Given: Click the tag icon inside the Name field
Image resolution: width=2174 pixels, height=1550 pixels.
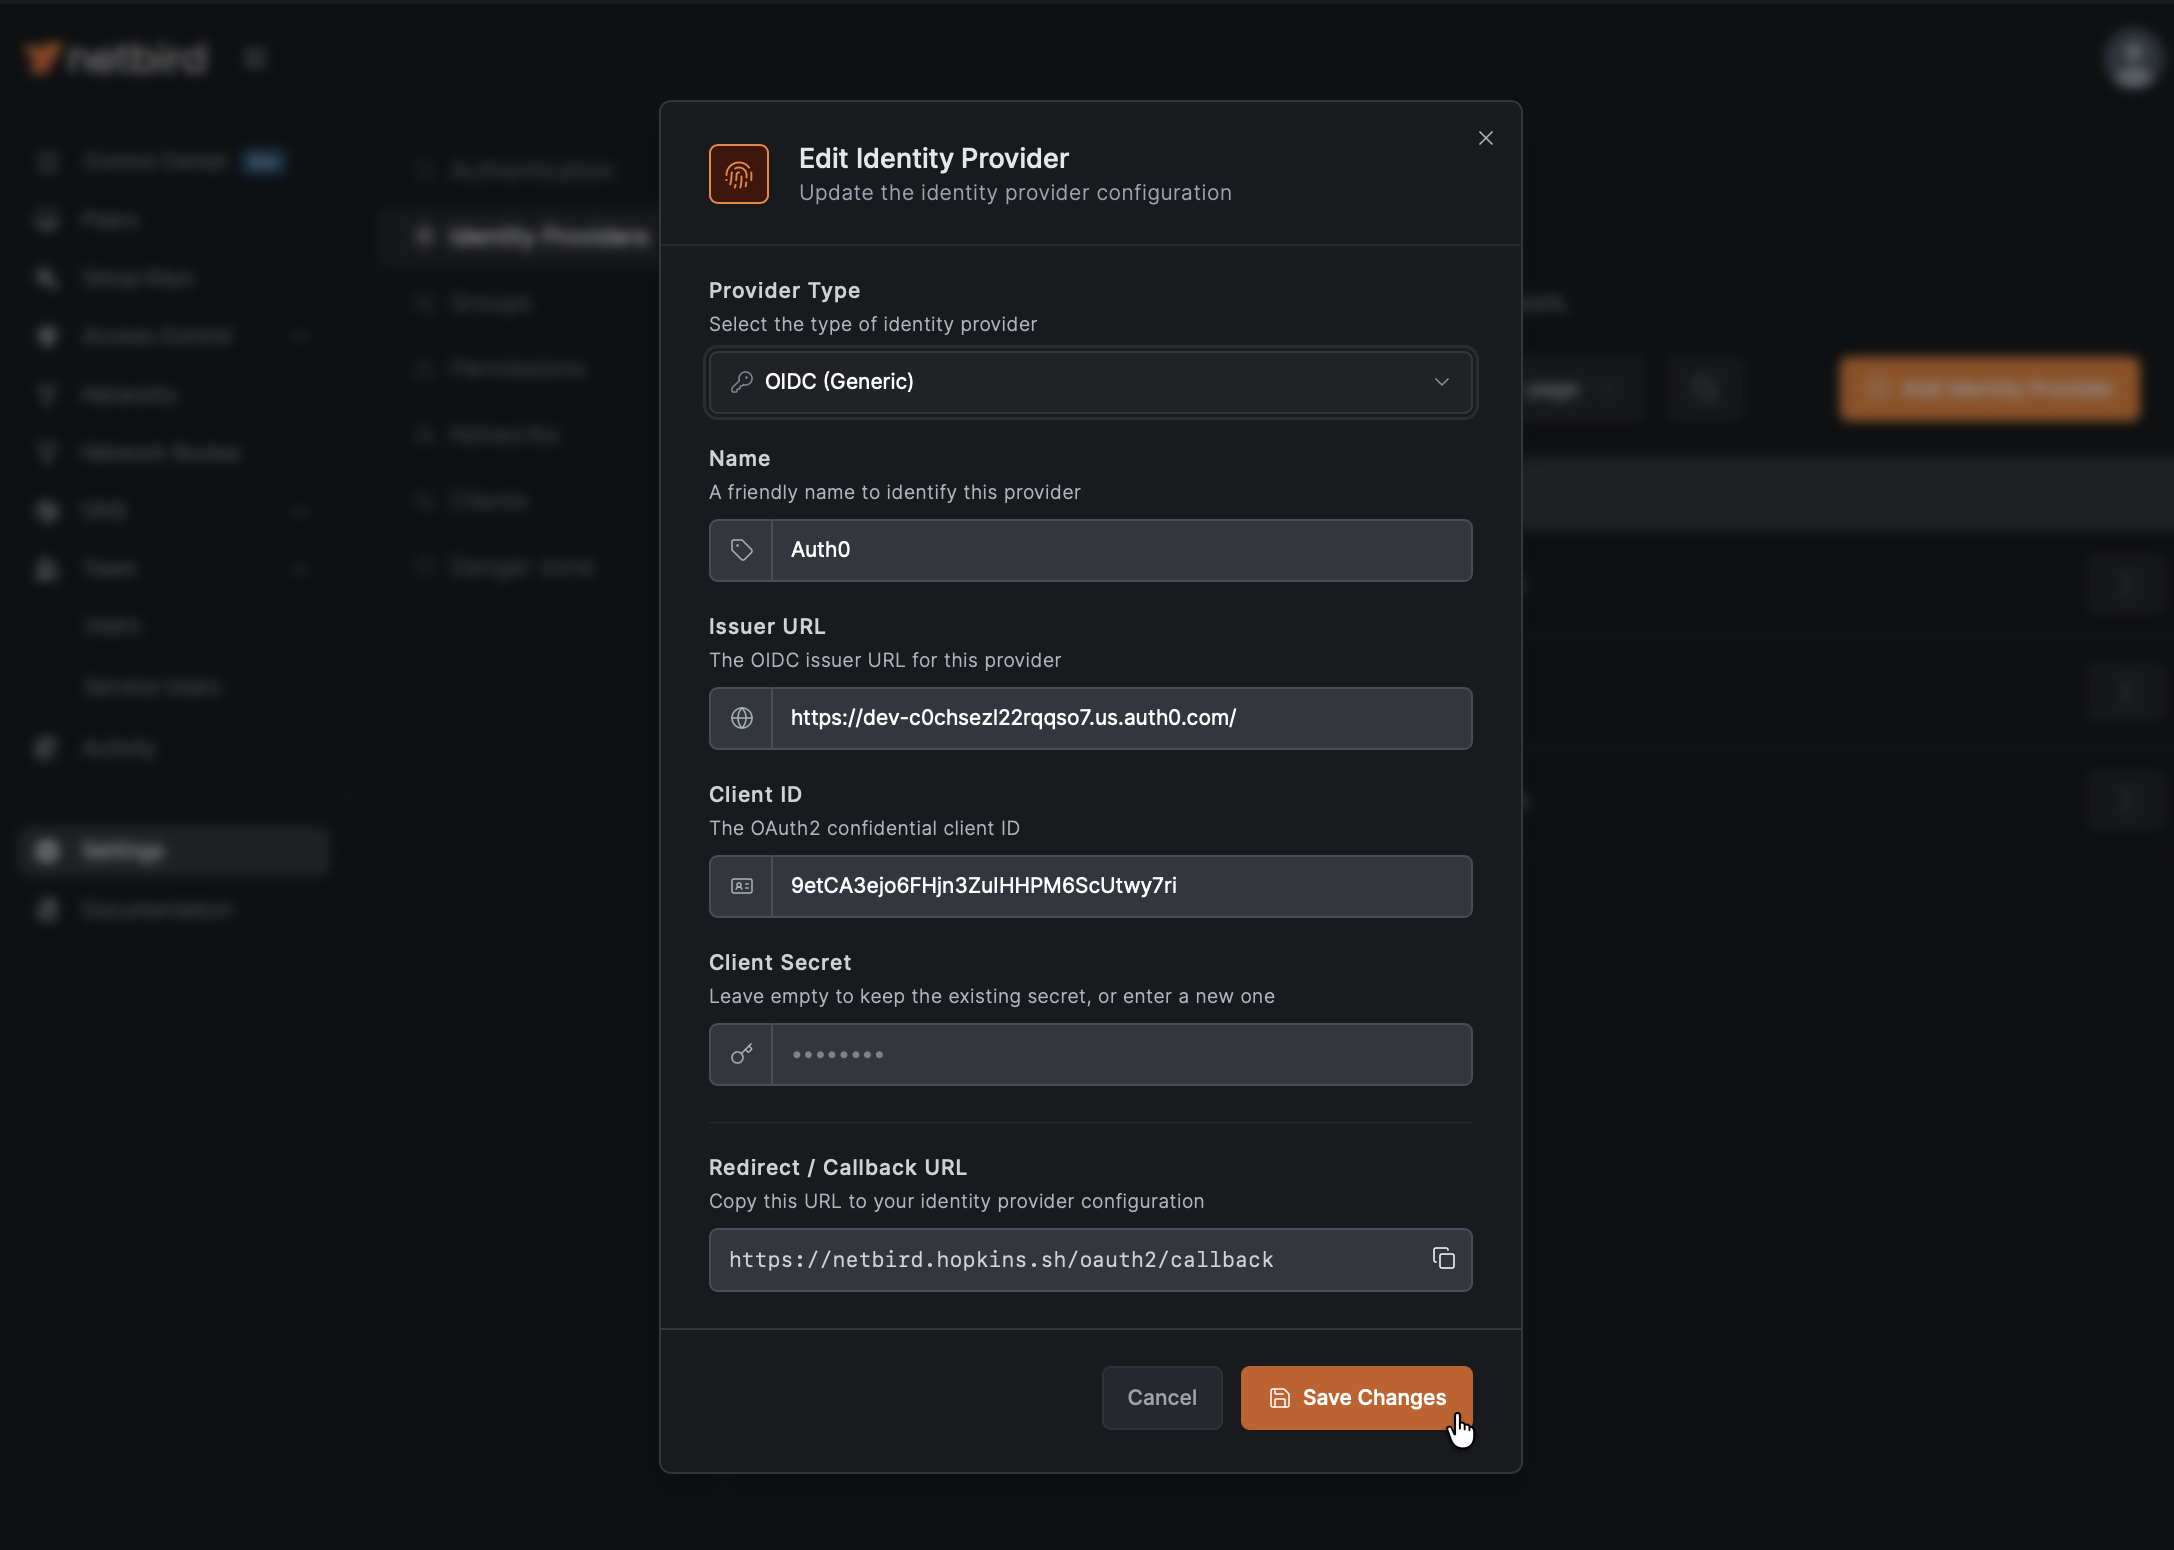Looking at the screenshot, I should [x=740, y=550].
